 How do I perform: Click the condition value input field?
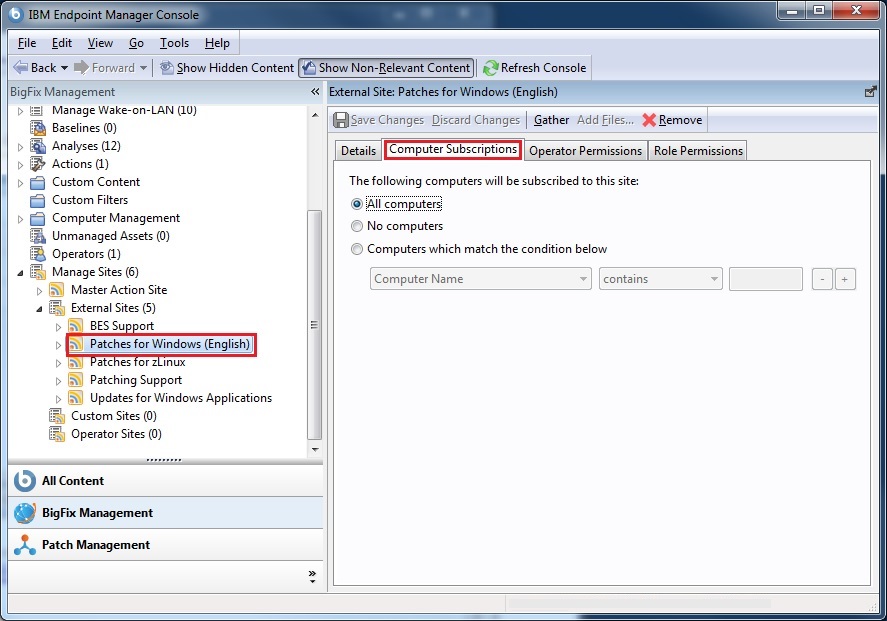pyautogui.click(x=765, y=279)
